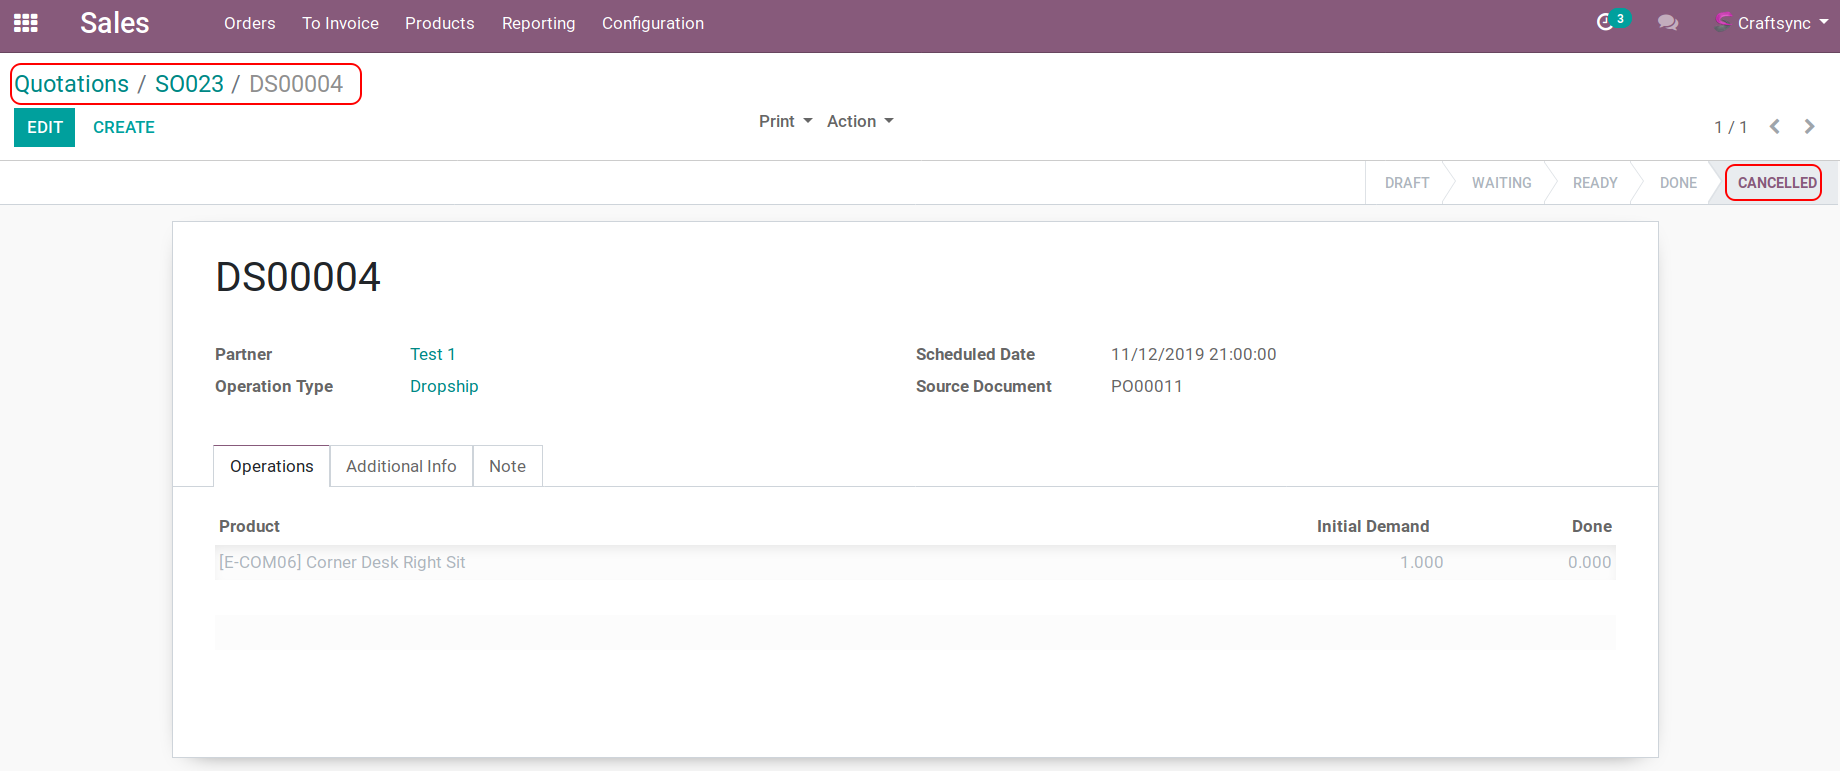This screenshot has width=1840, height=771.
Task: Go to previous record arrow
Action: pyautogui.click(x=1775, y=126)
